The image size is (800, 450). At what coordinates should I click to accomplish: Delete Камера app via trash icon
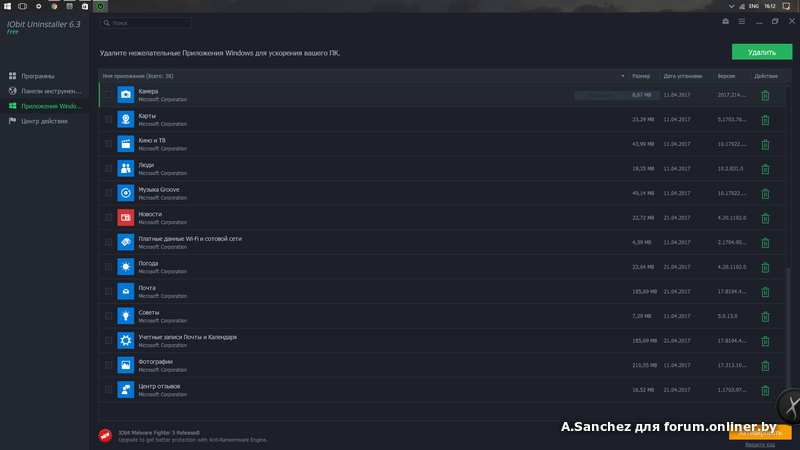[765, 95]
